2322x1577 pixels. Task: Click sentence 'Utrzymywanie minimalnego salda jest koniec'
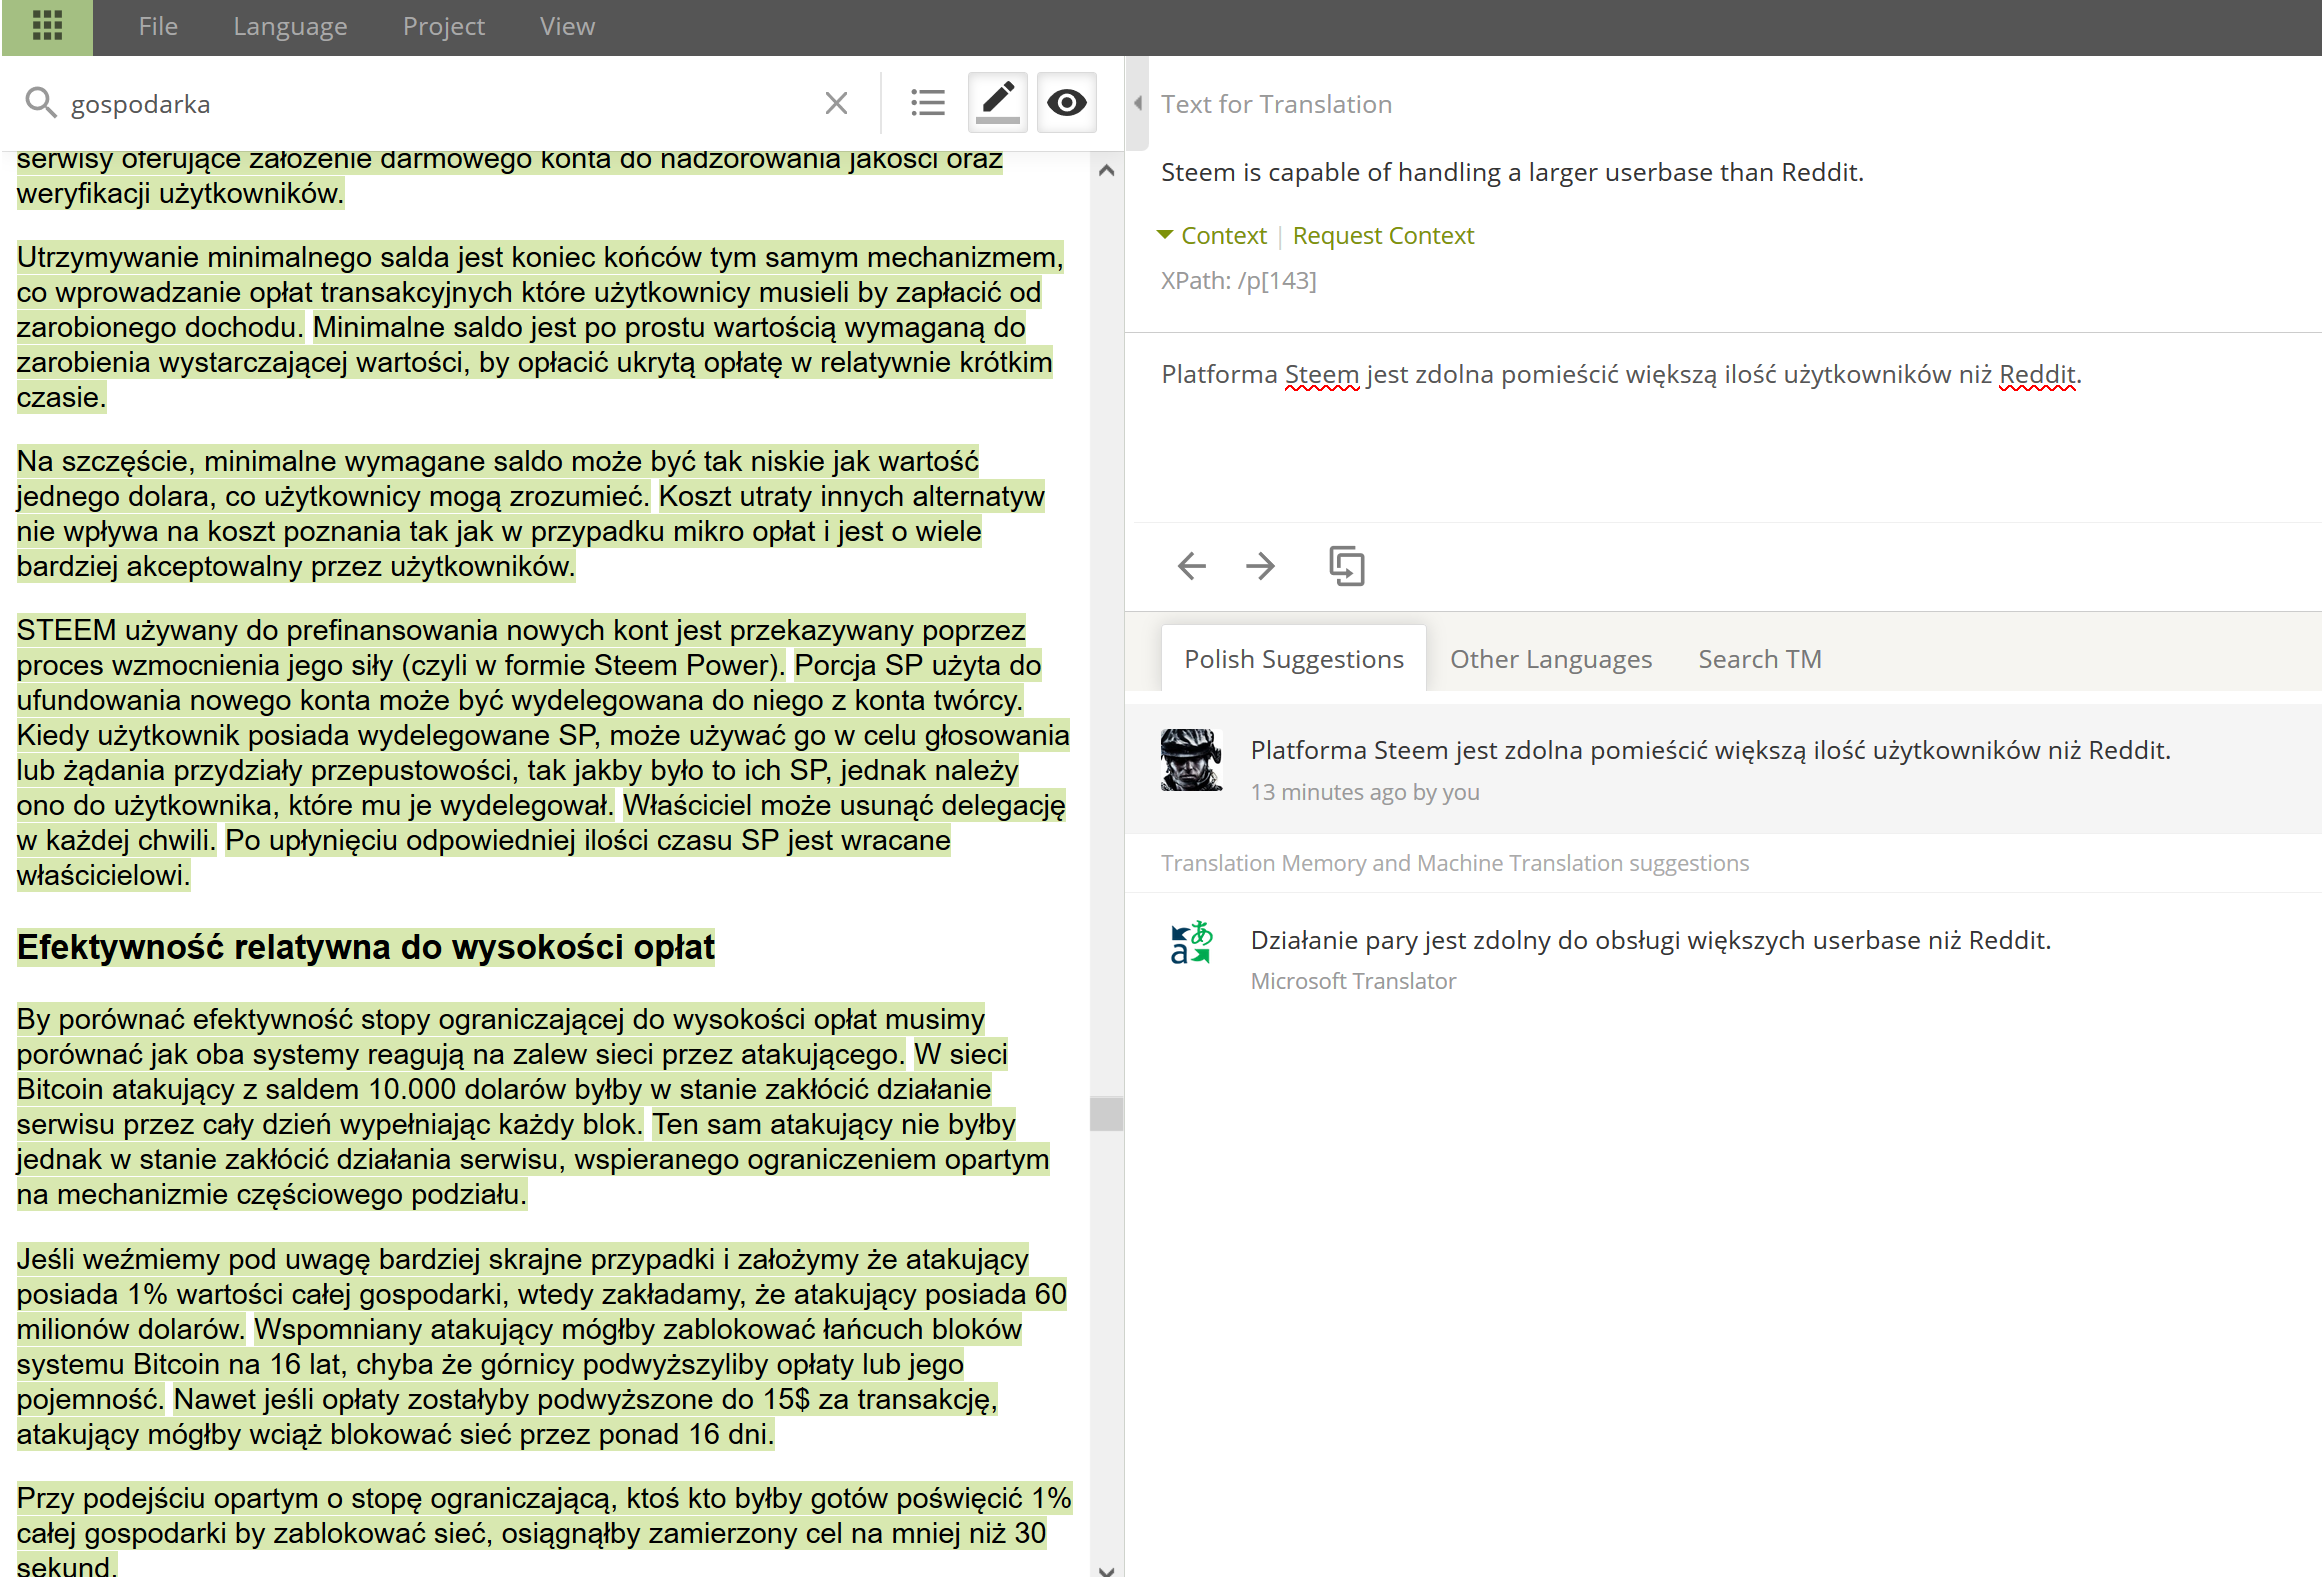540,292
